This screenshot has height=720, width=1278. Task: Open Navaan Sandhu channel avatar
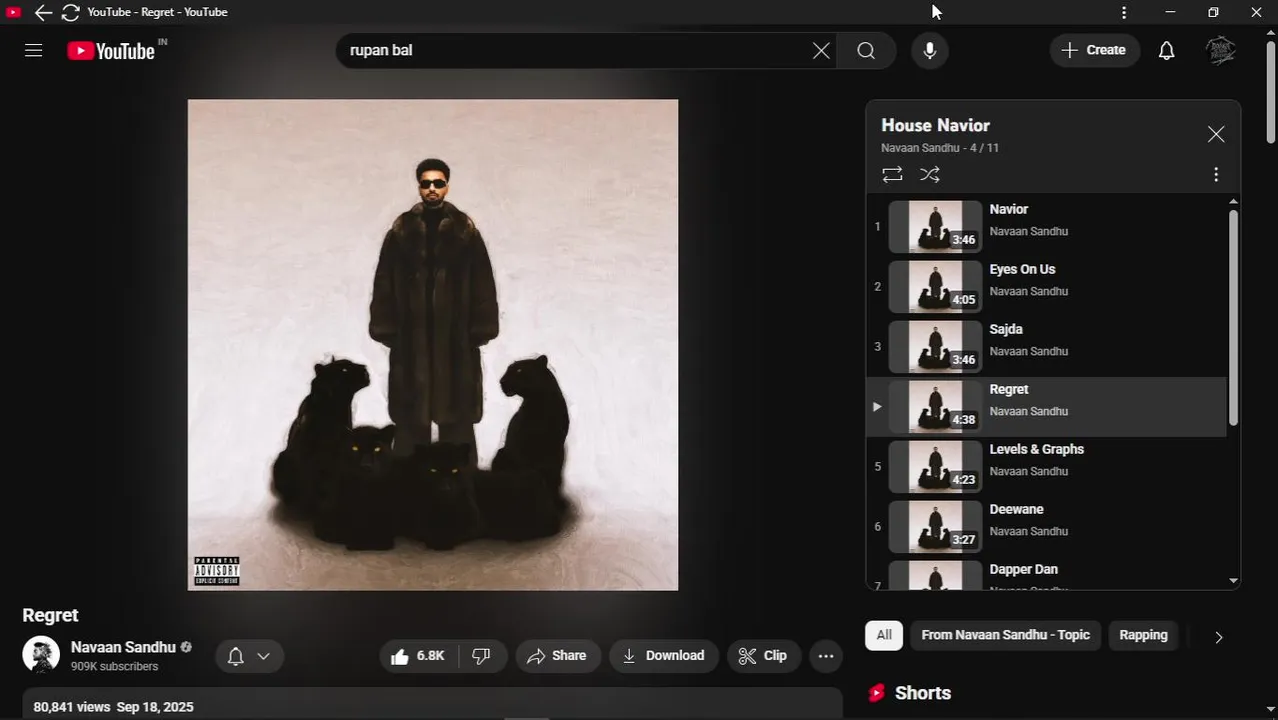(x=41, y=655)
